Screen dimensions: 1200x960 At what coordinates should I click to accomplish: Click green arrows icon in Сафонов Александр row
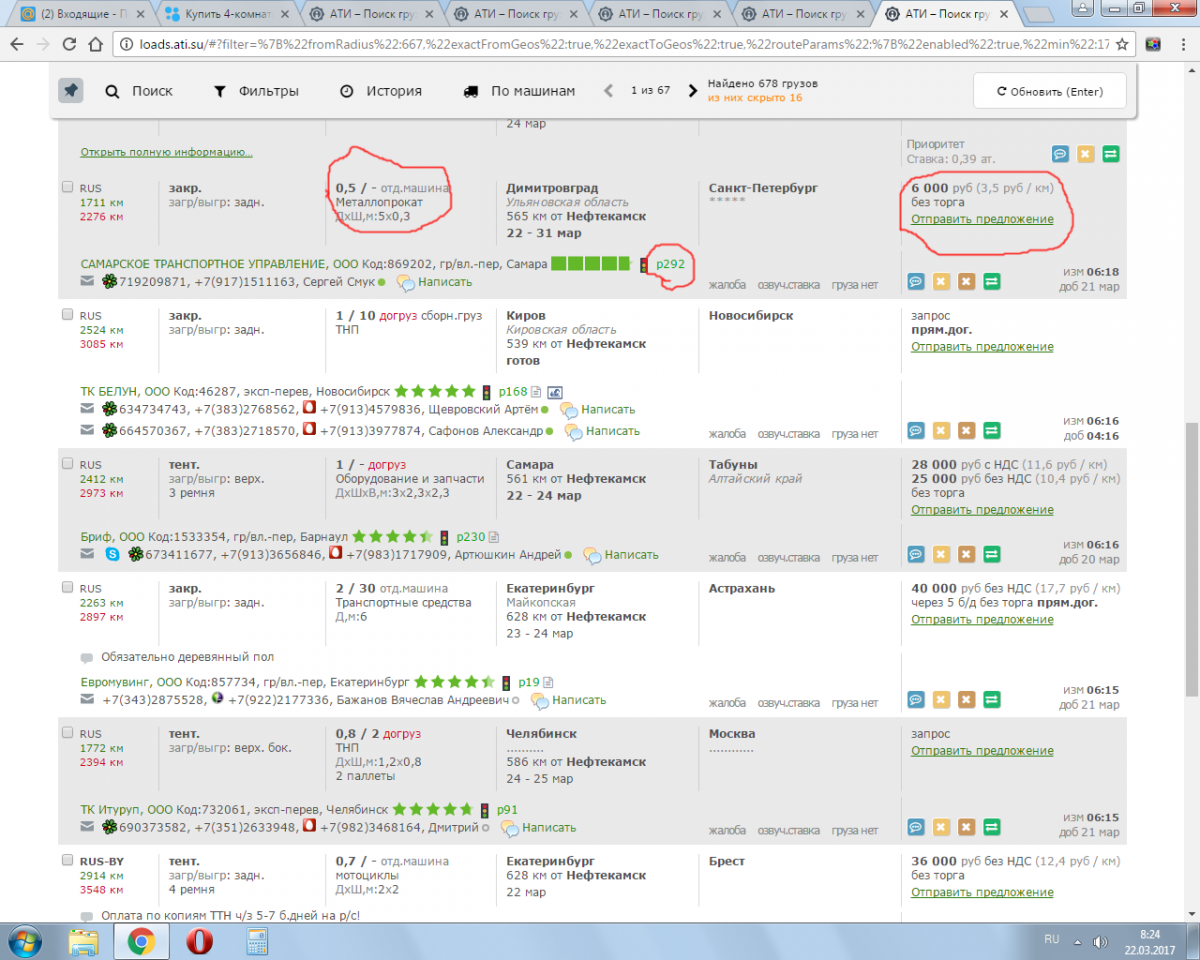(991, 430)
